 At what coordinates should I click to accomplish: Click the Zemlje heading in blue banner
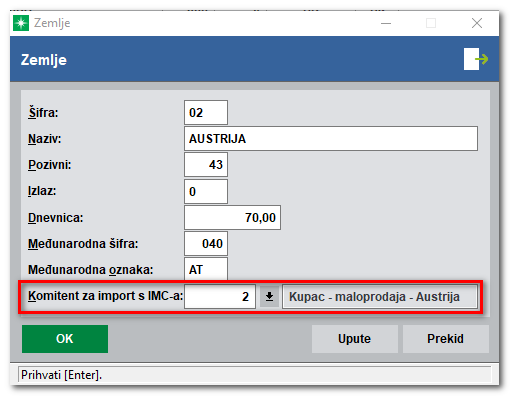click(x=44, y=60)
